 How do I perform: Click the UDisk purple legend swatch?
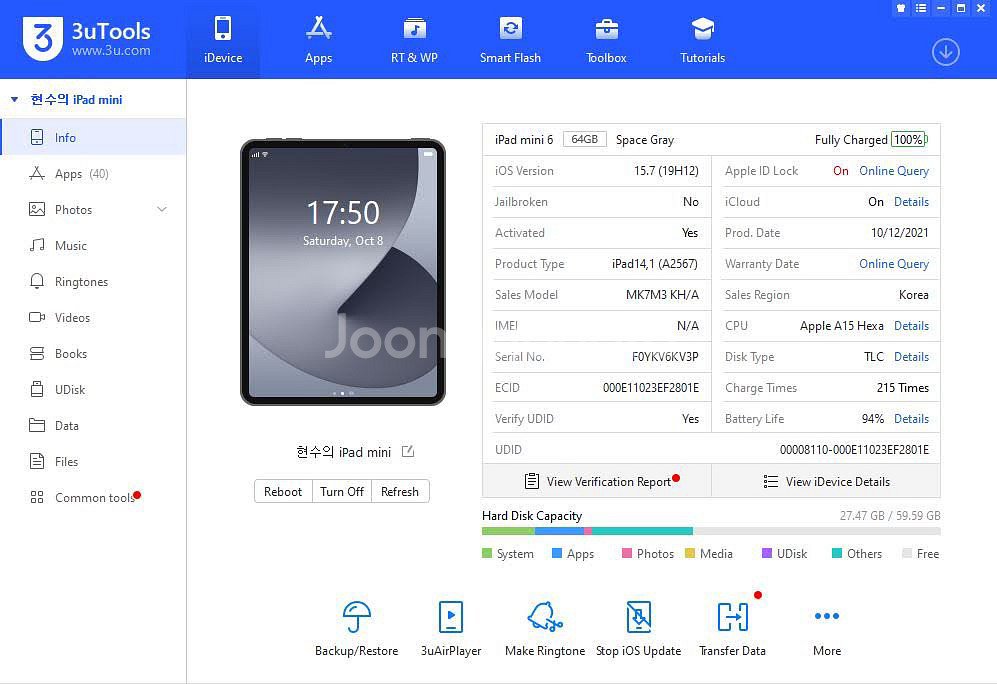tap(767, 553)
